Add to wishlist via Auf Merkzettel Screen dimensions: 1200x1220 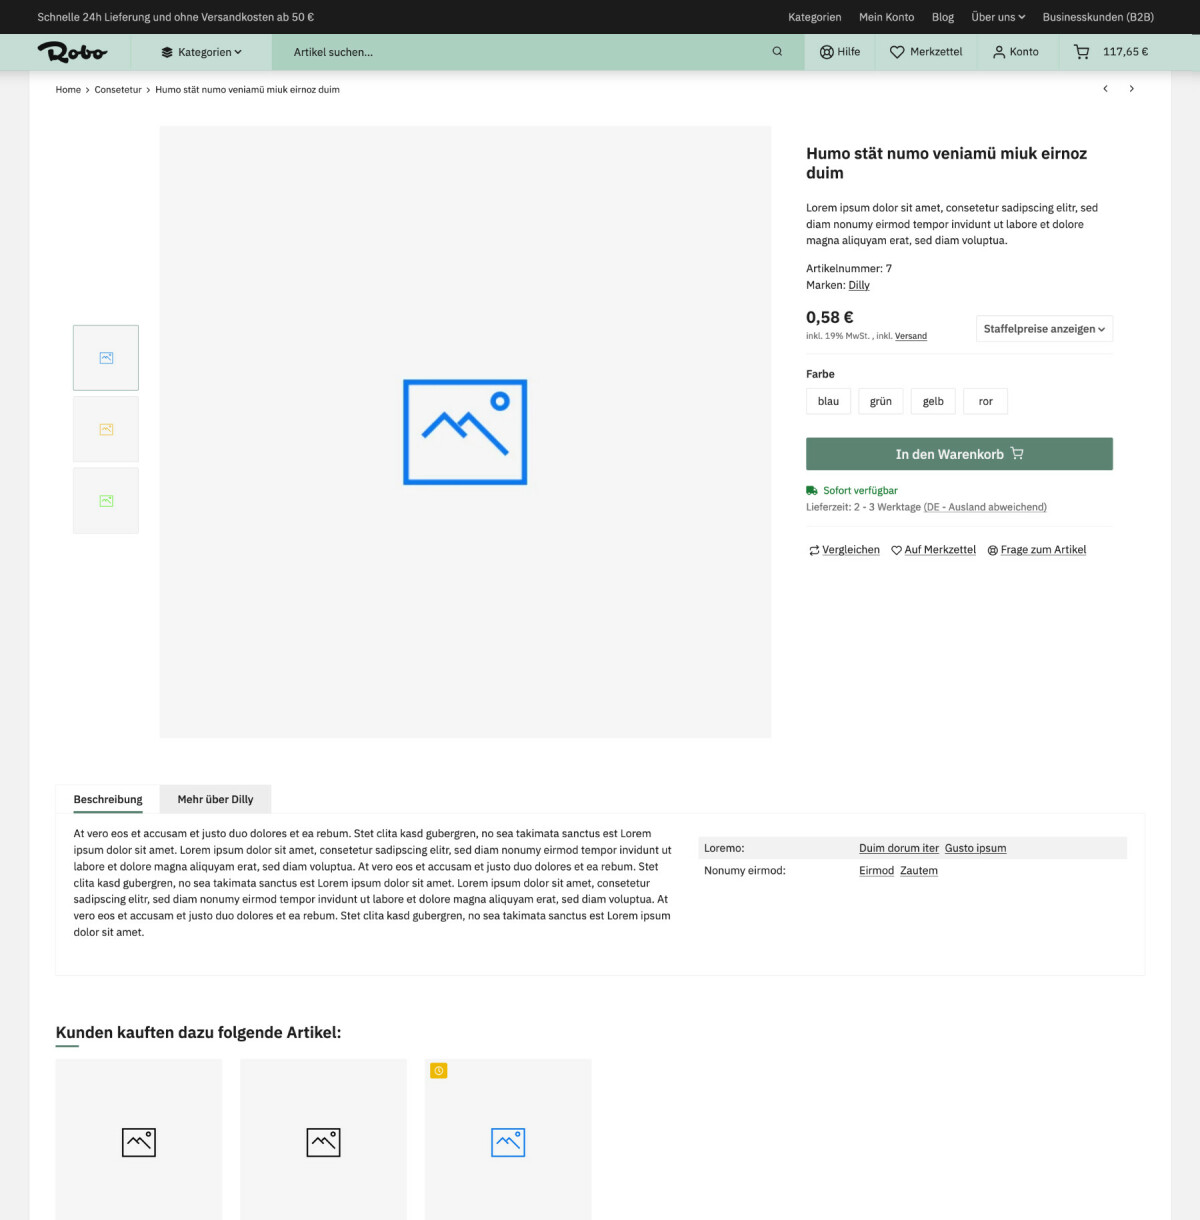click(x=933, y=550)
